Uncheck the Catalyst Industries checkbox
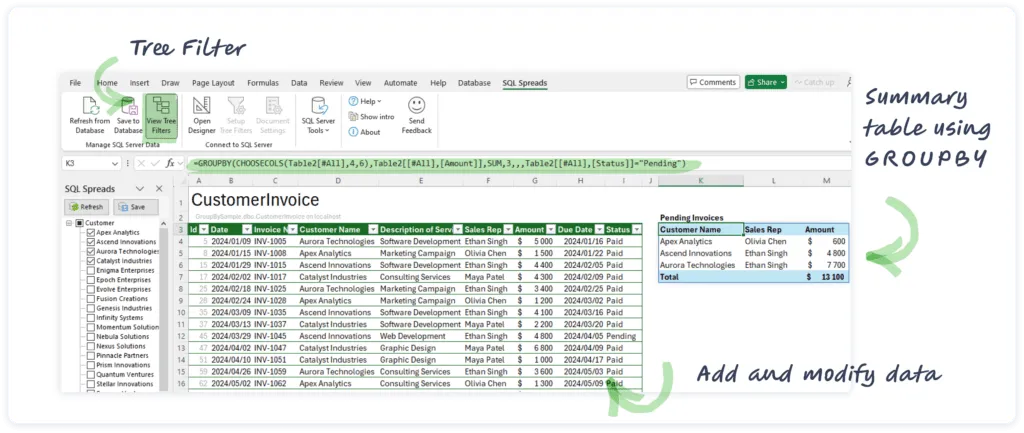 tap(91, 261)
